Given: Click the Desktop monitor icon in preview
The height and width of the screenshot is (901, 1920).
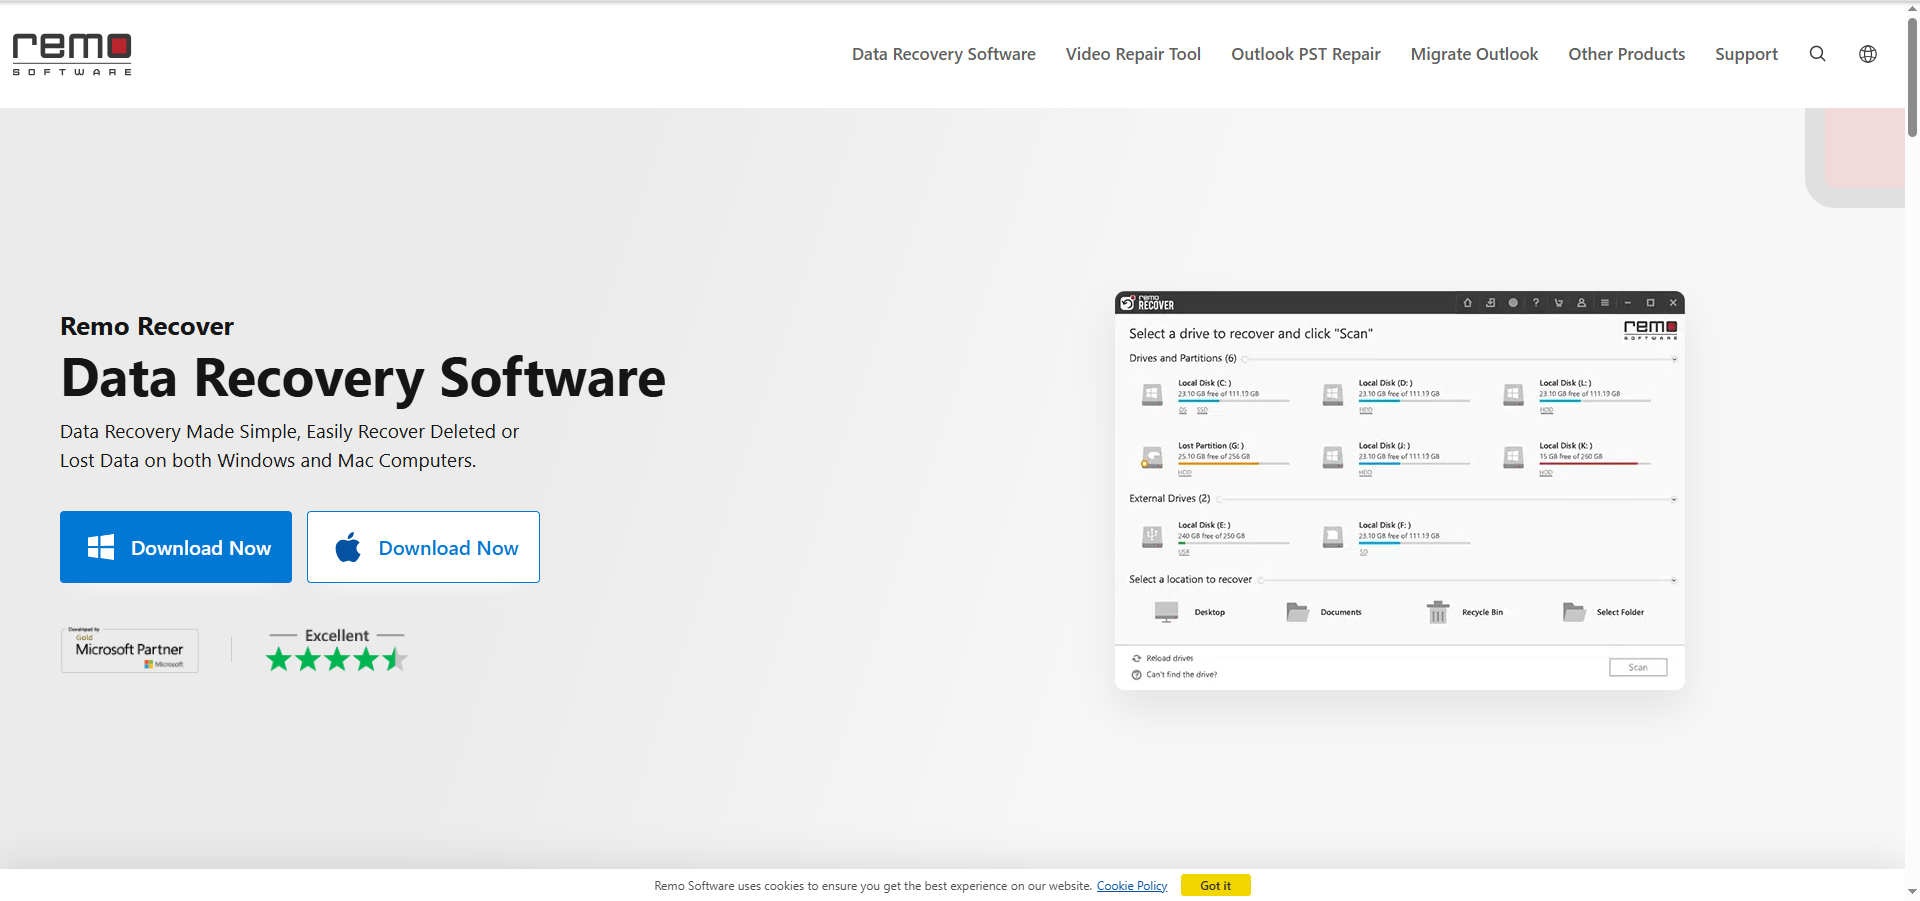Looking at the screenshot, I should point(1166,612).
